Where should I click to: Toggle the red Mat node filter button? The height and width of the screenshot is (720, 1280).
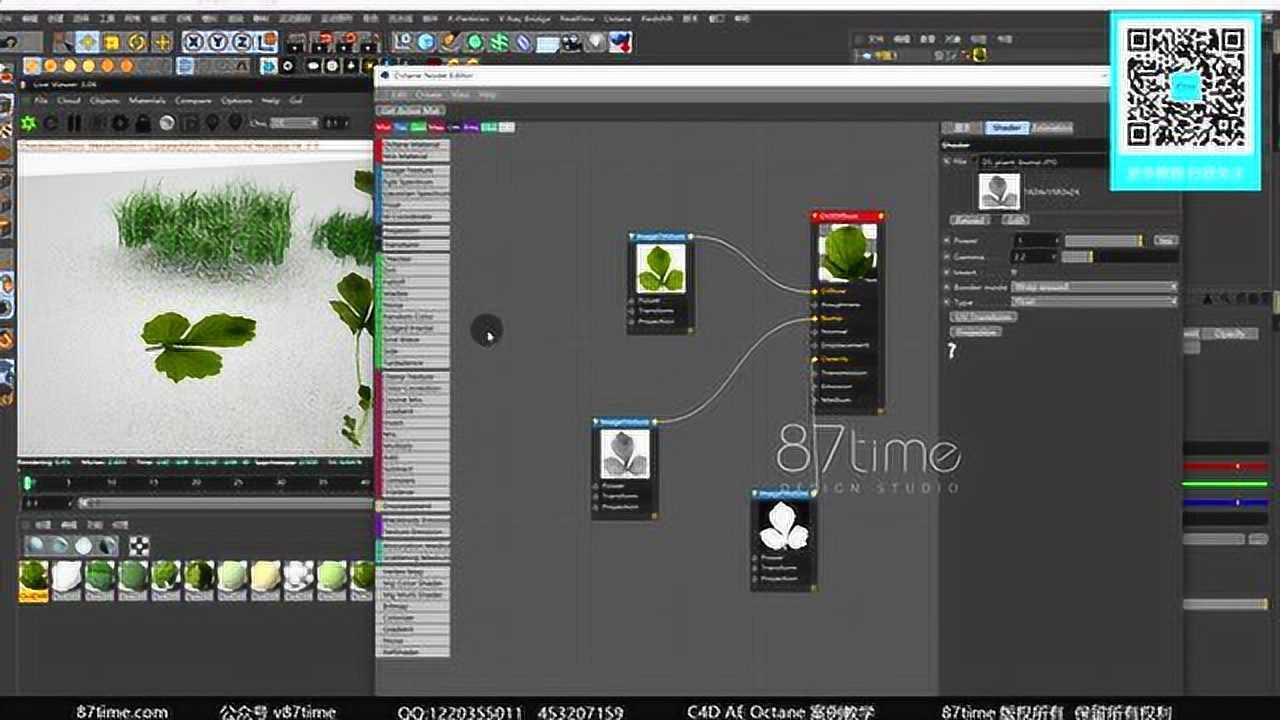383,127
